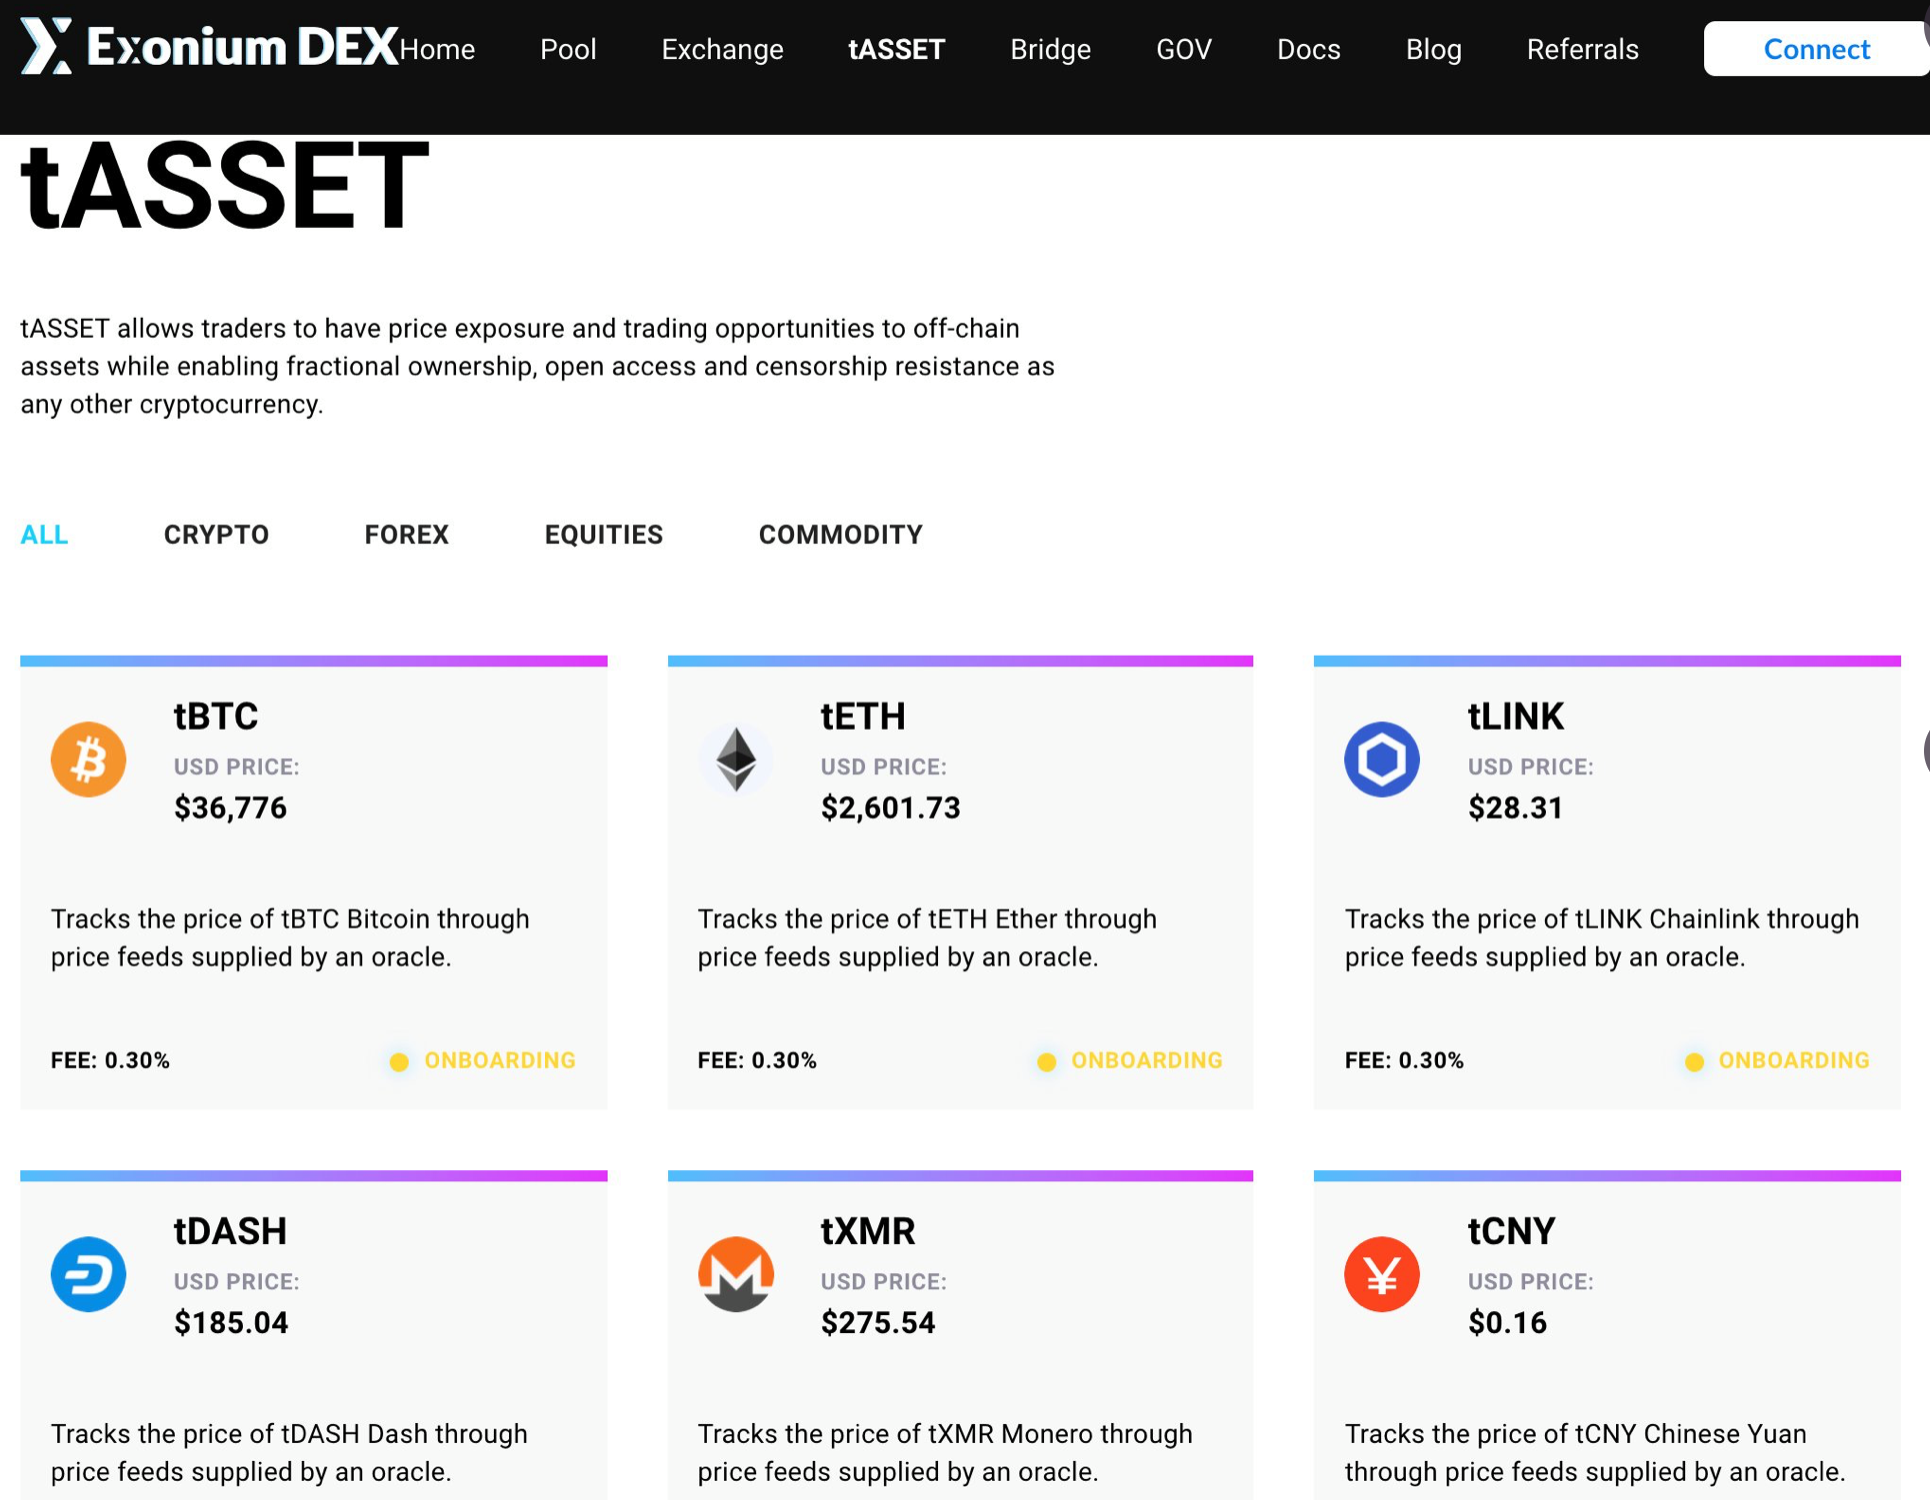Click the tLINK Chainlink icon

coord(1382,759)
